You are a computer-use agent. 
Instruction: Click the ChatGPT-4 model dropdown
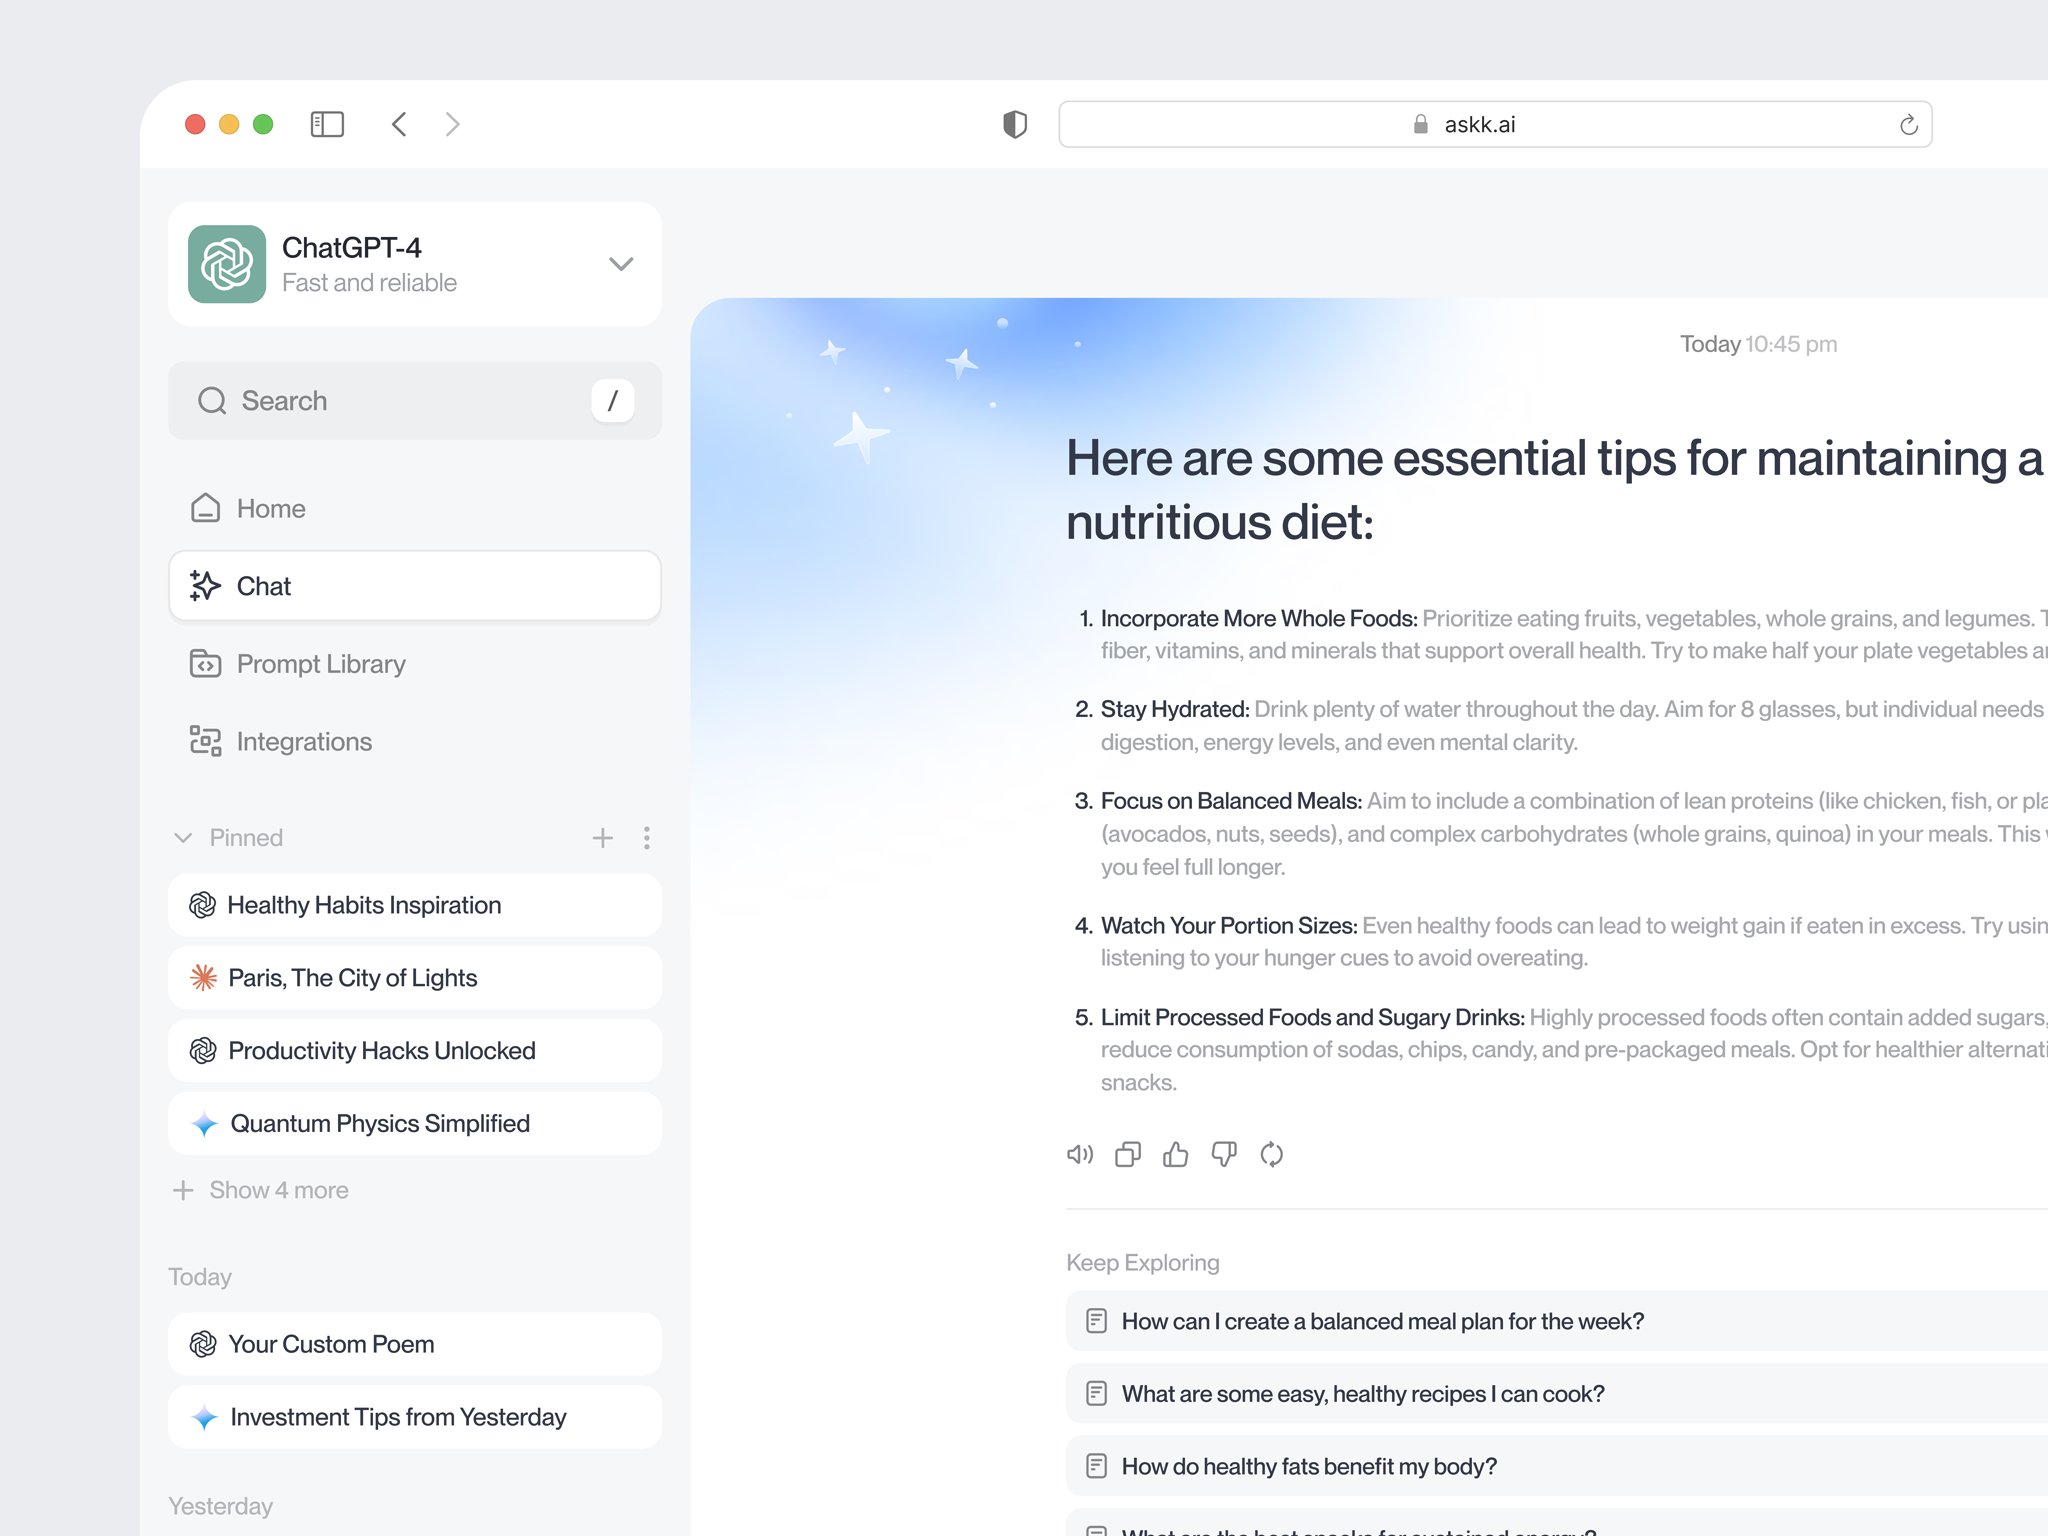click(621, 261)
